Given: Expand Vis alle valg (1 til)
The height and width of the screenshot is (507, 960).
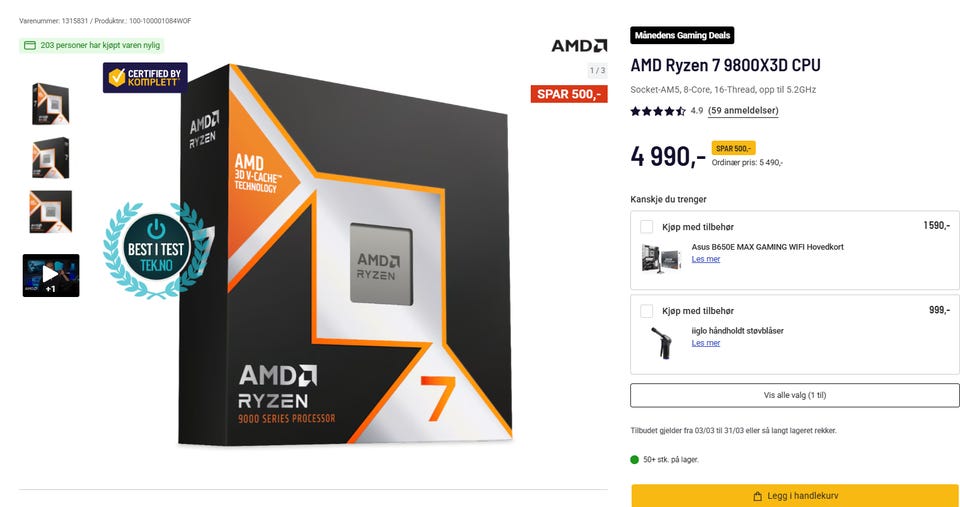Looking at the screenshot, I should (795, 395).
